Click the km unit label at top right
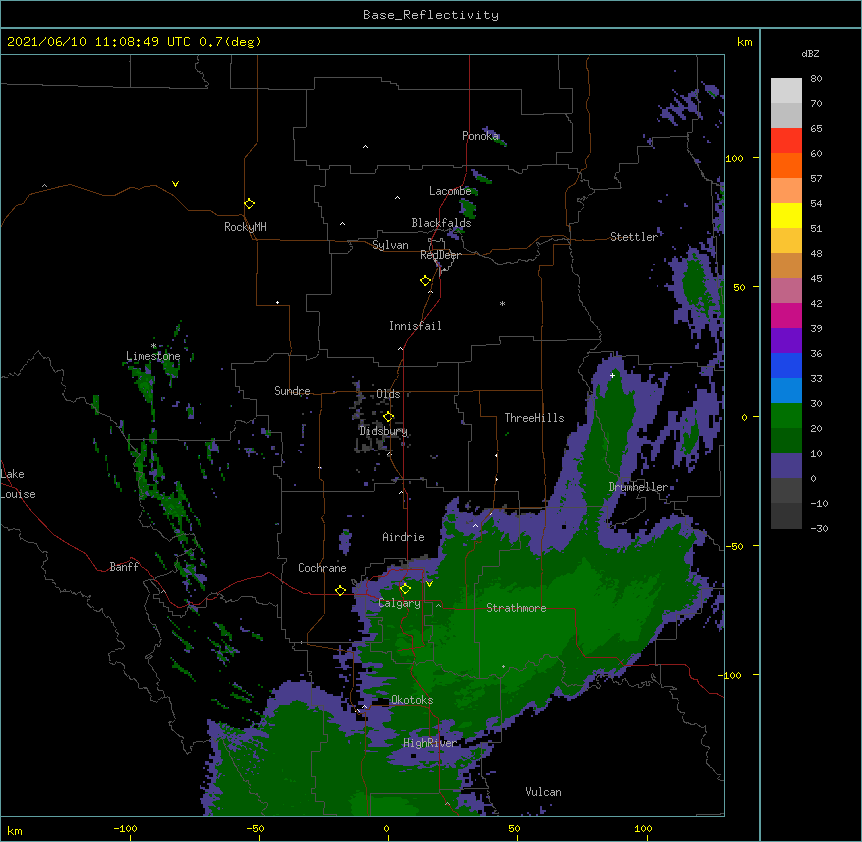The height and width of the screenshot is (842, 862). point(744,42)
